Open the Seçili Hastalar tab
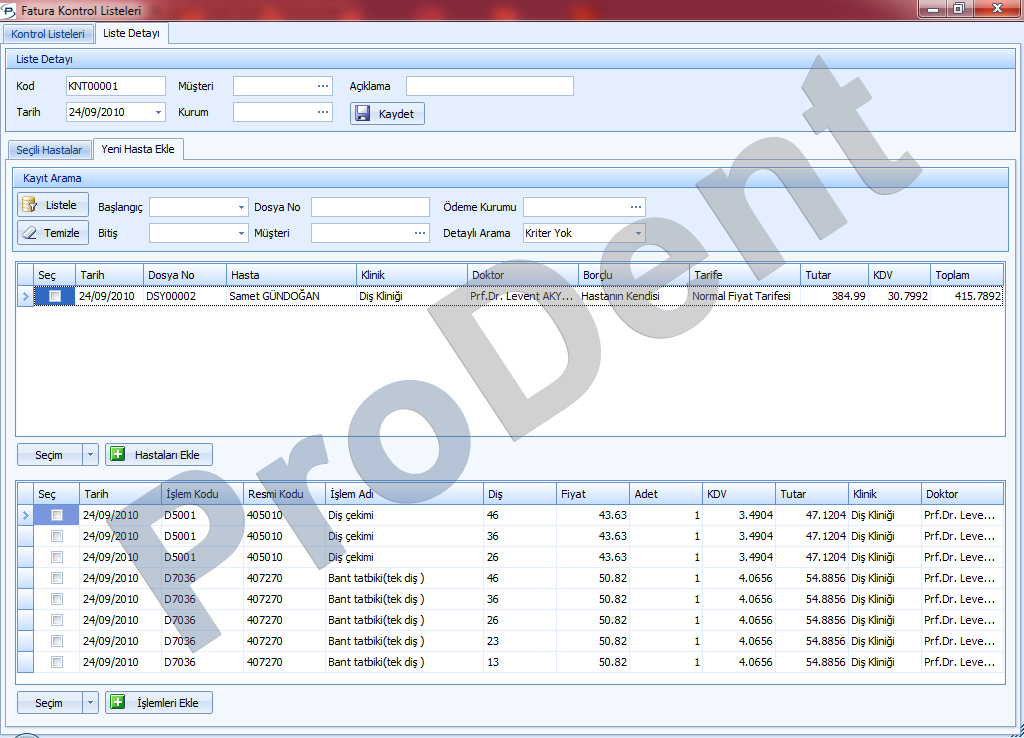 [49, 150]
